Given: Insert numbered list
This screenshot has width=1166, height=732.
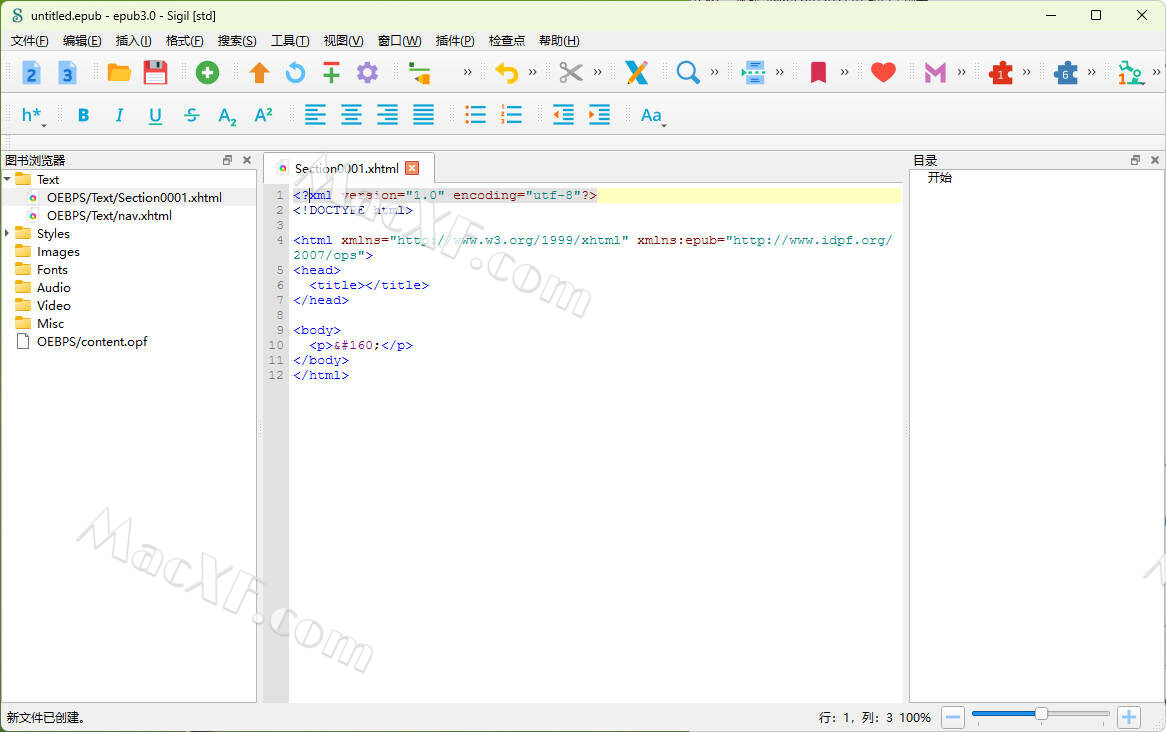Looking at the screenshot, I should pos(512,115).
